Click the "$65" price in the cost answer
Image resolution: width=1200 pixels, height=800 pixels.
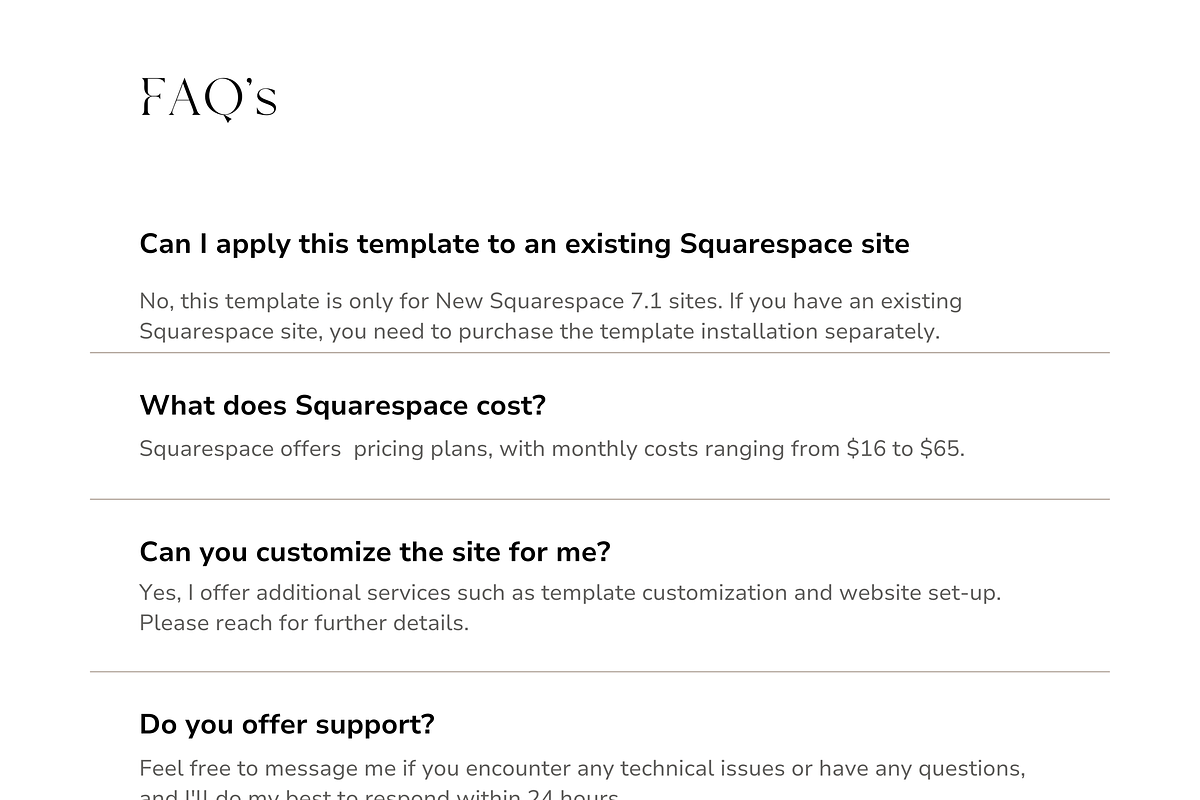(x=941, y=449)
